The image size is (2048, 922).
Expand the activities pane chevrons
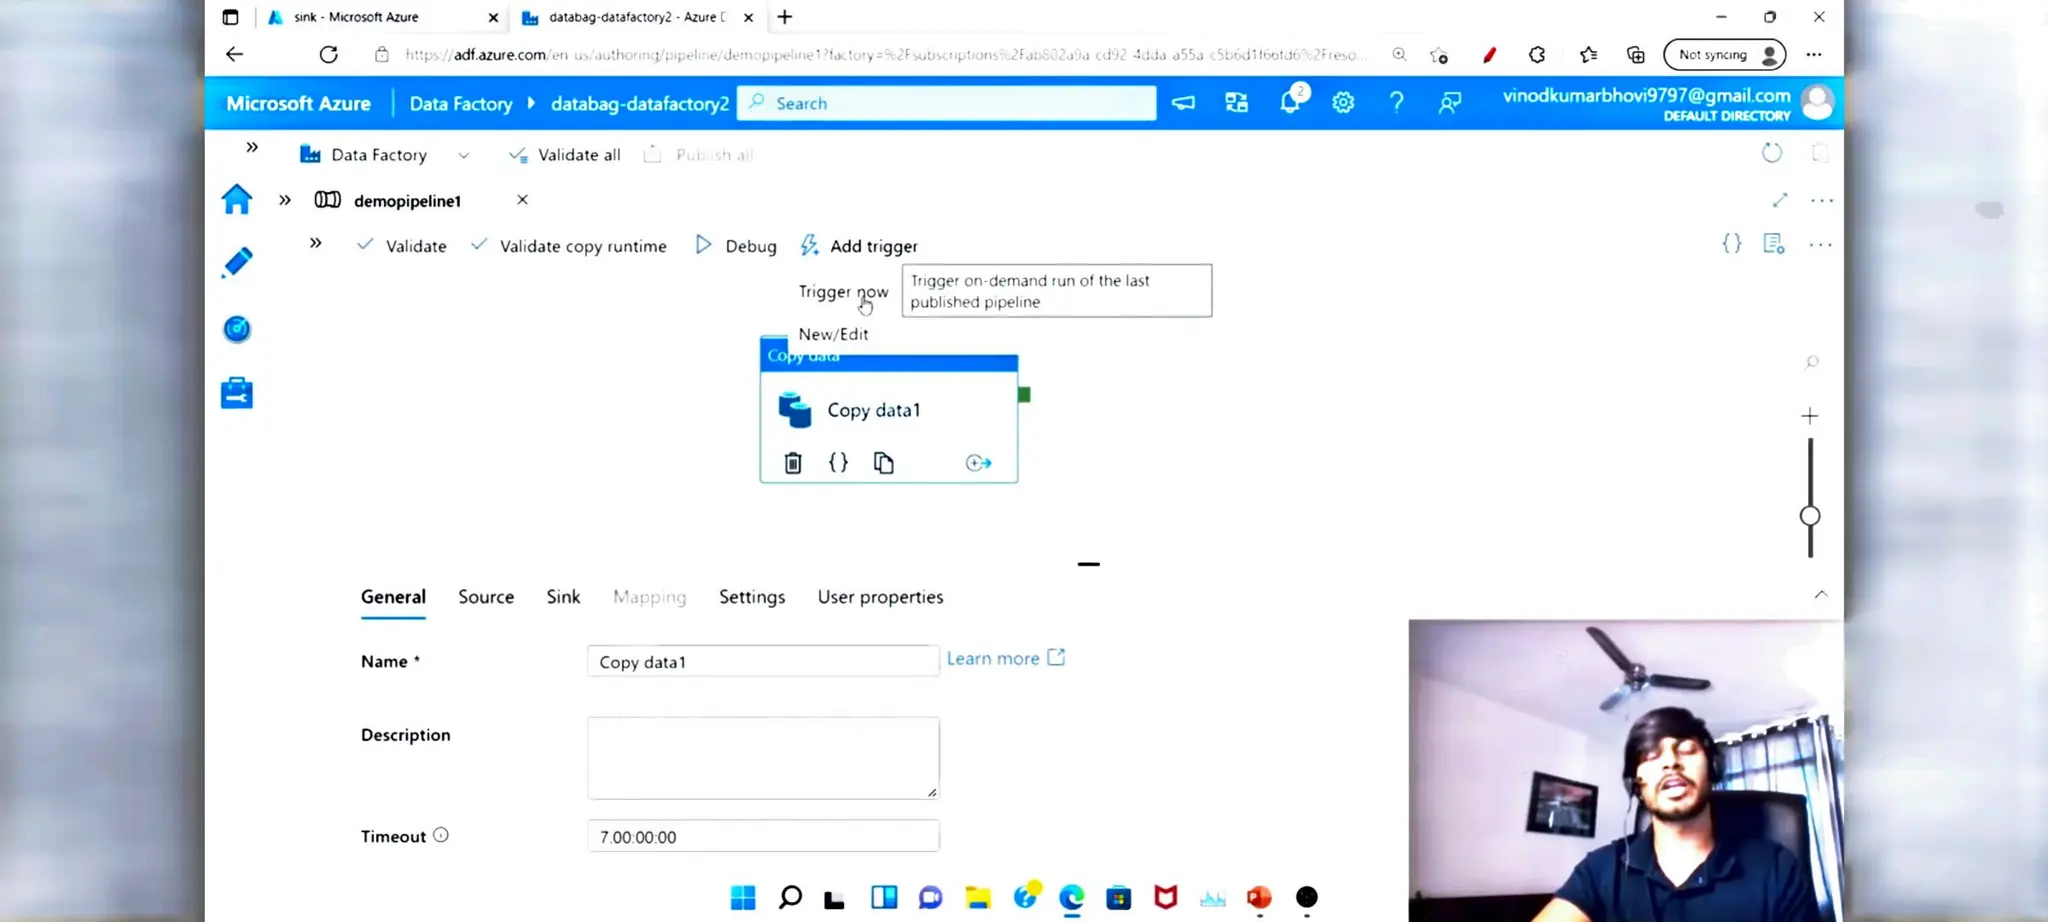(x=316, y=243)
